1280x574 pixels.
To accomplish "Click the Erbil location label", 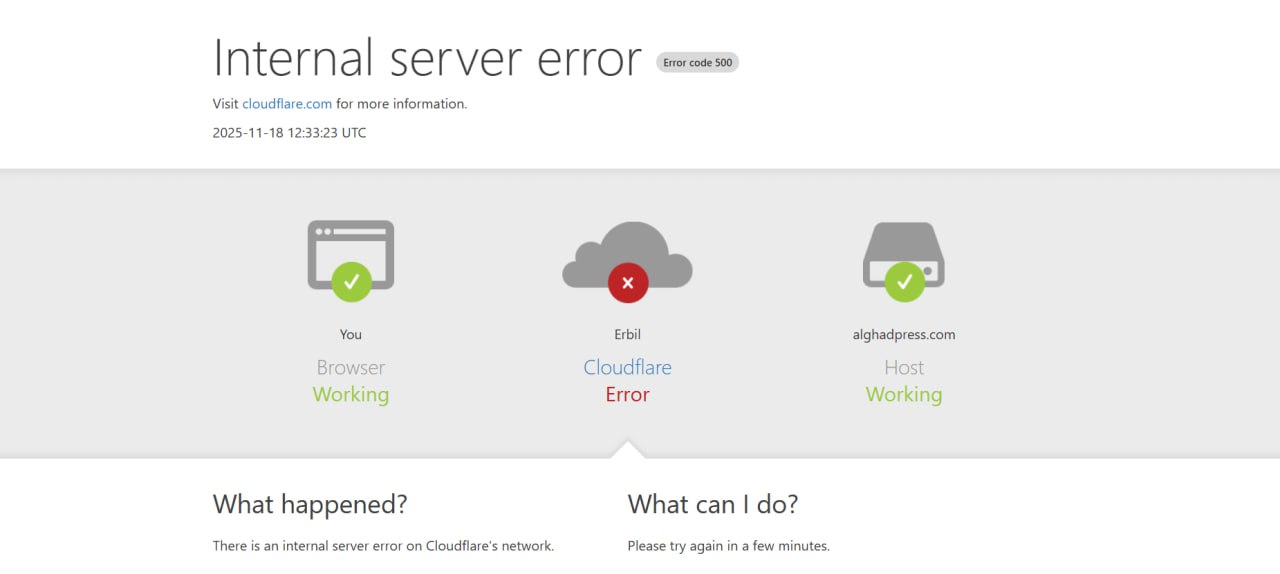I will 627,335.
